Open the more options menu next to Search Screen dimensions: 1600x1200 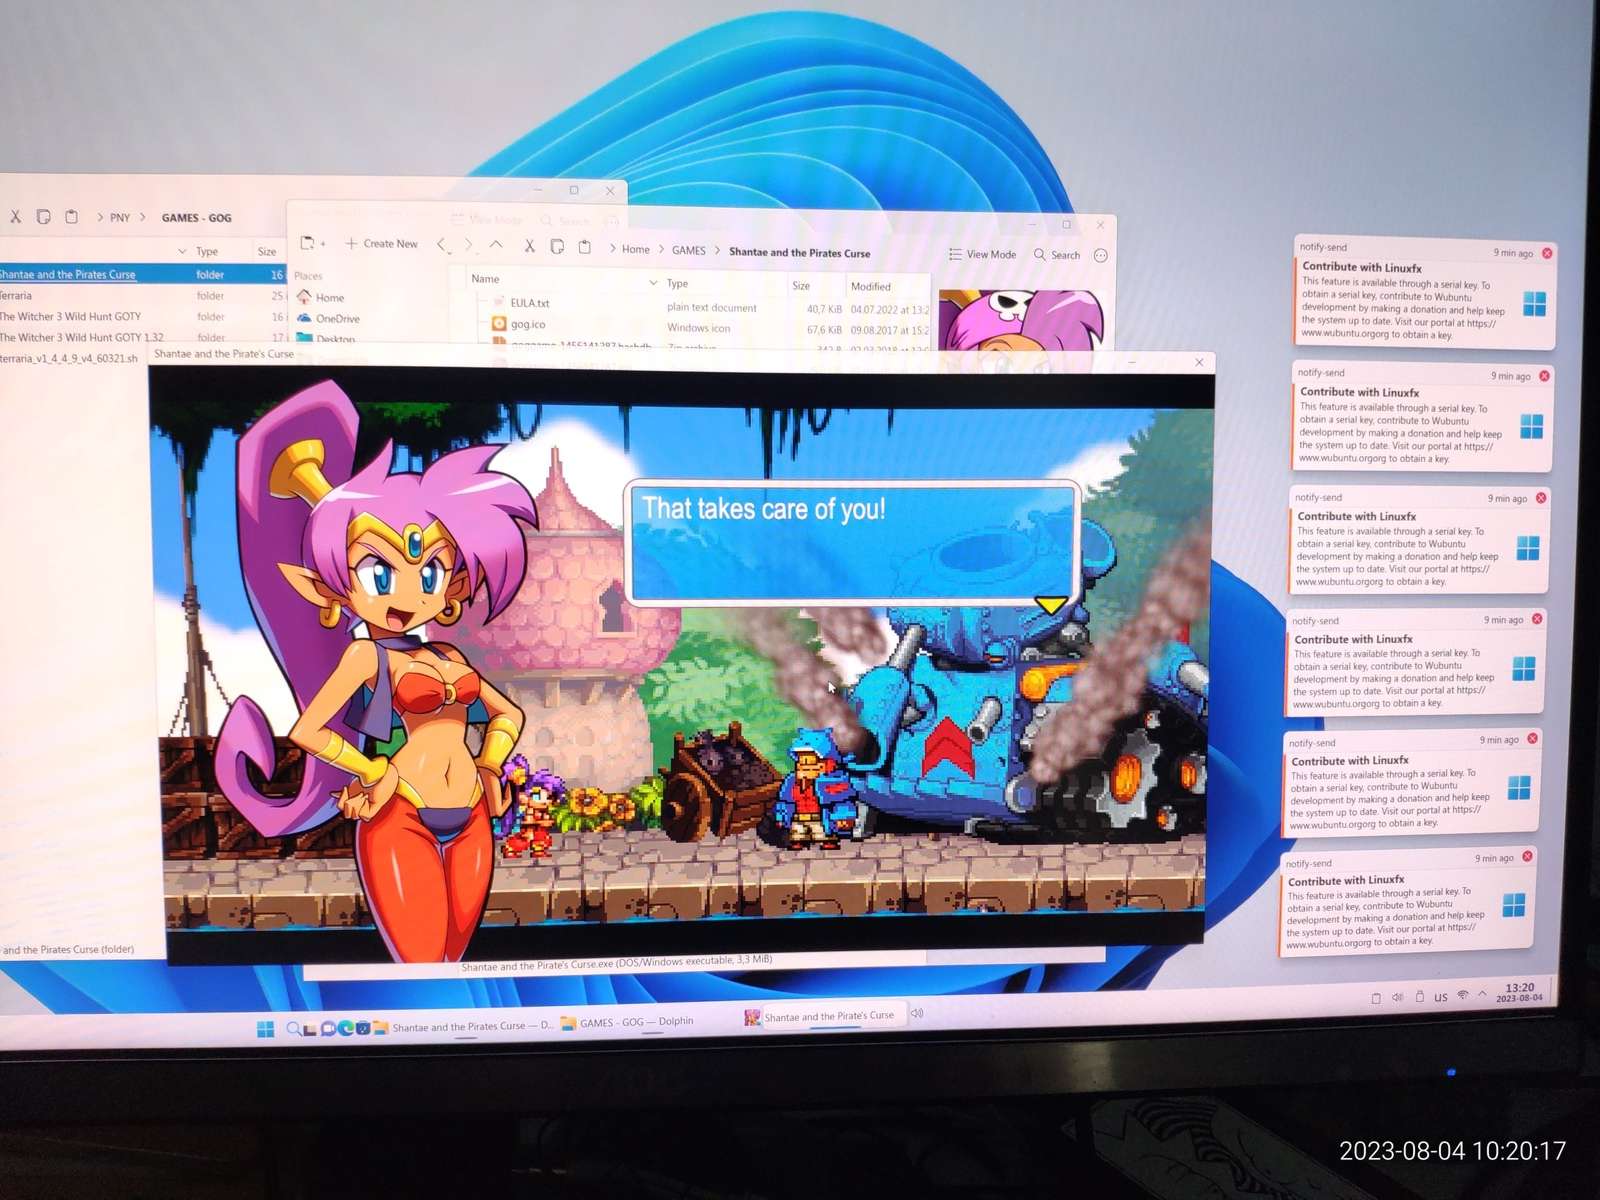1101,256
